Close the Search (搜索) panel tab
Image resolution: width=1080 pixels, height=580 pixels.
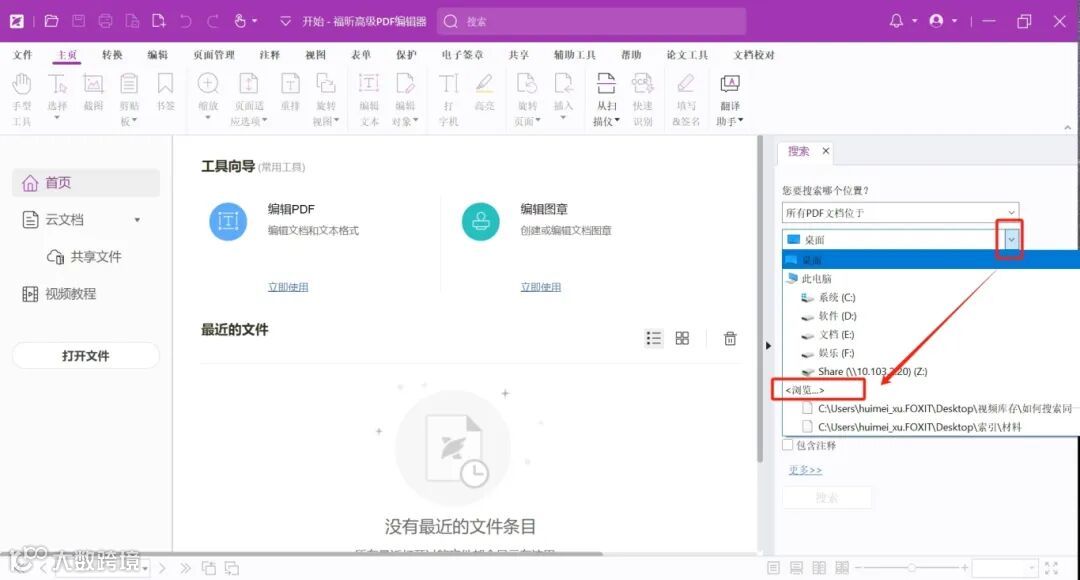coord(825,151)
